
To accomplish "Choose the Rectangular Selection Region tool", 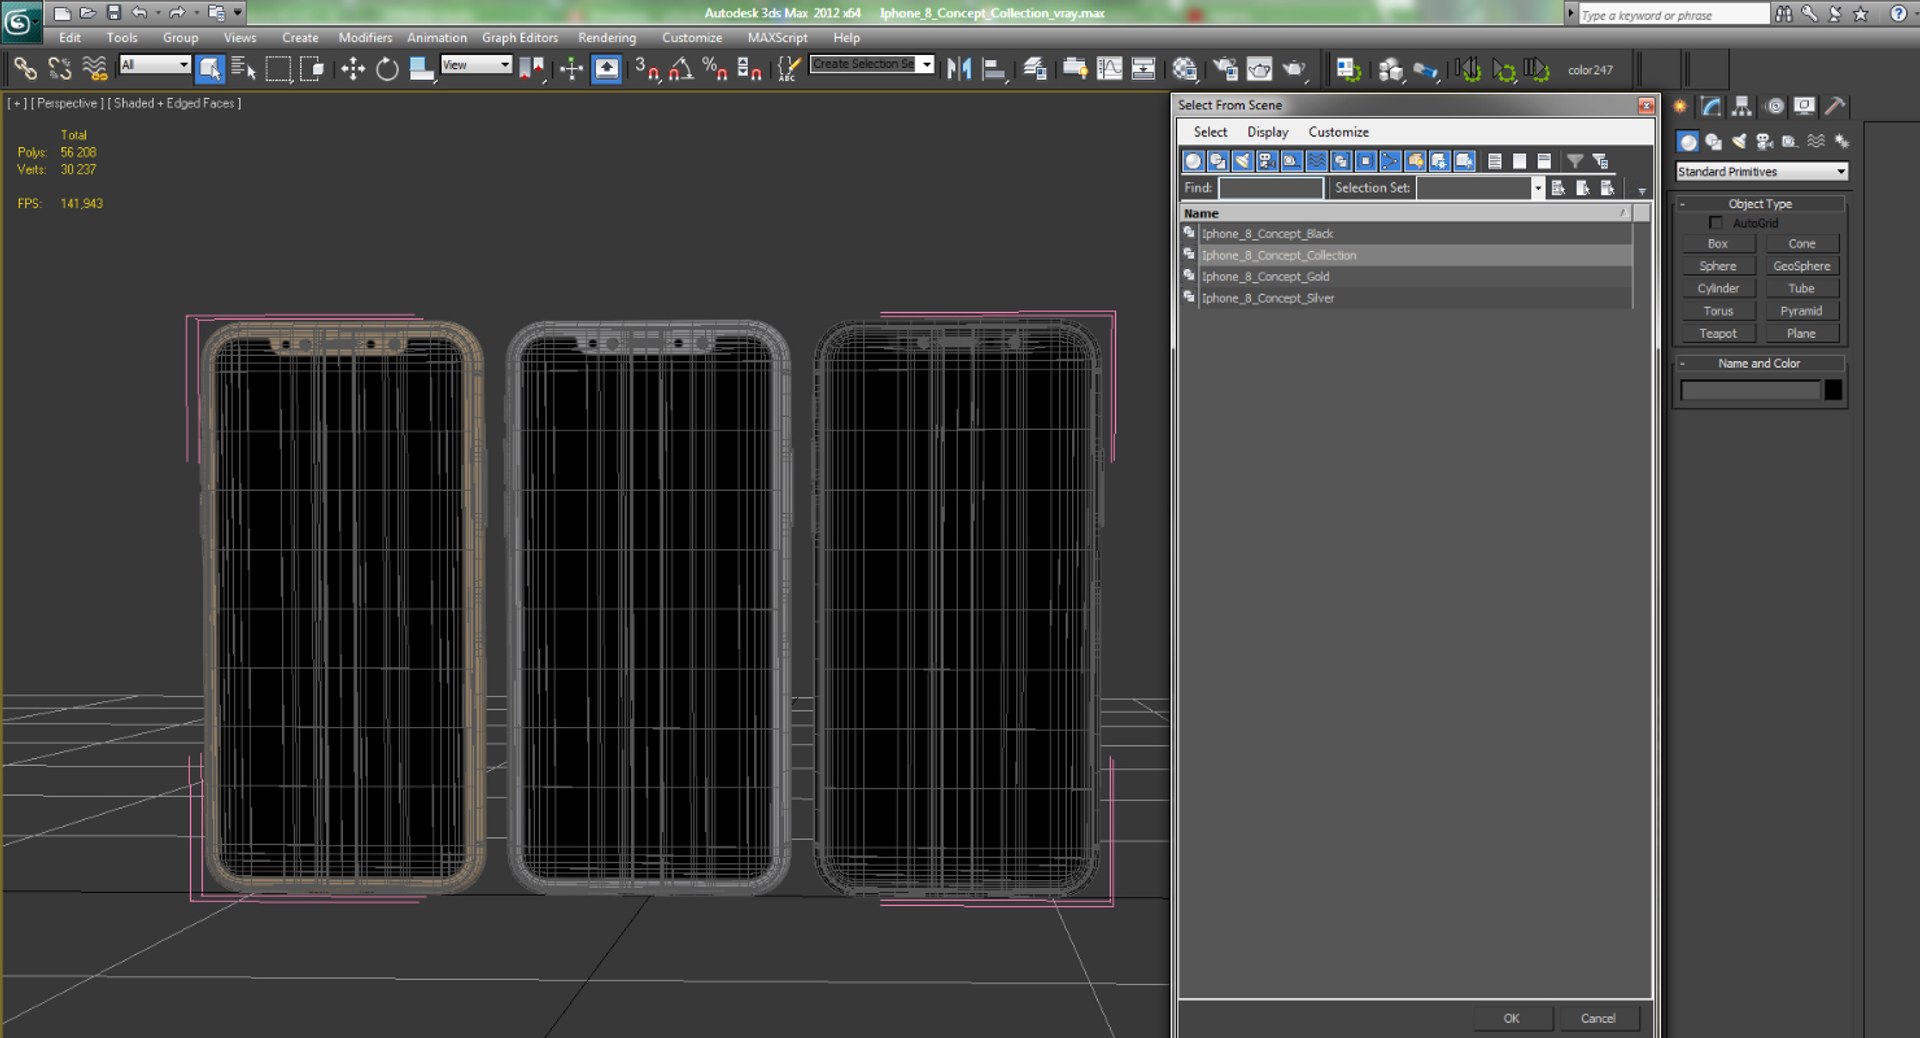I will pos(278,69).
